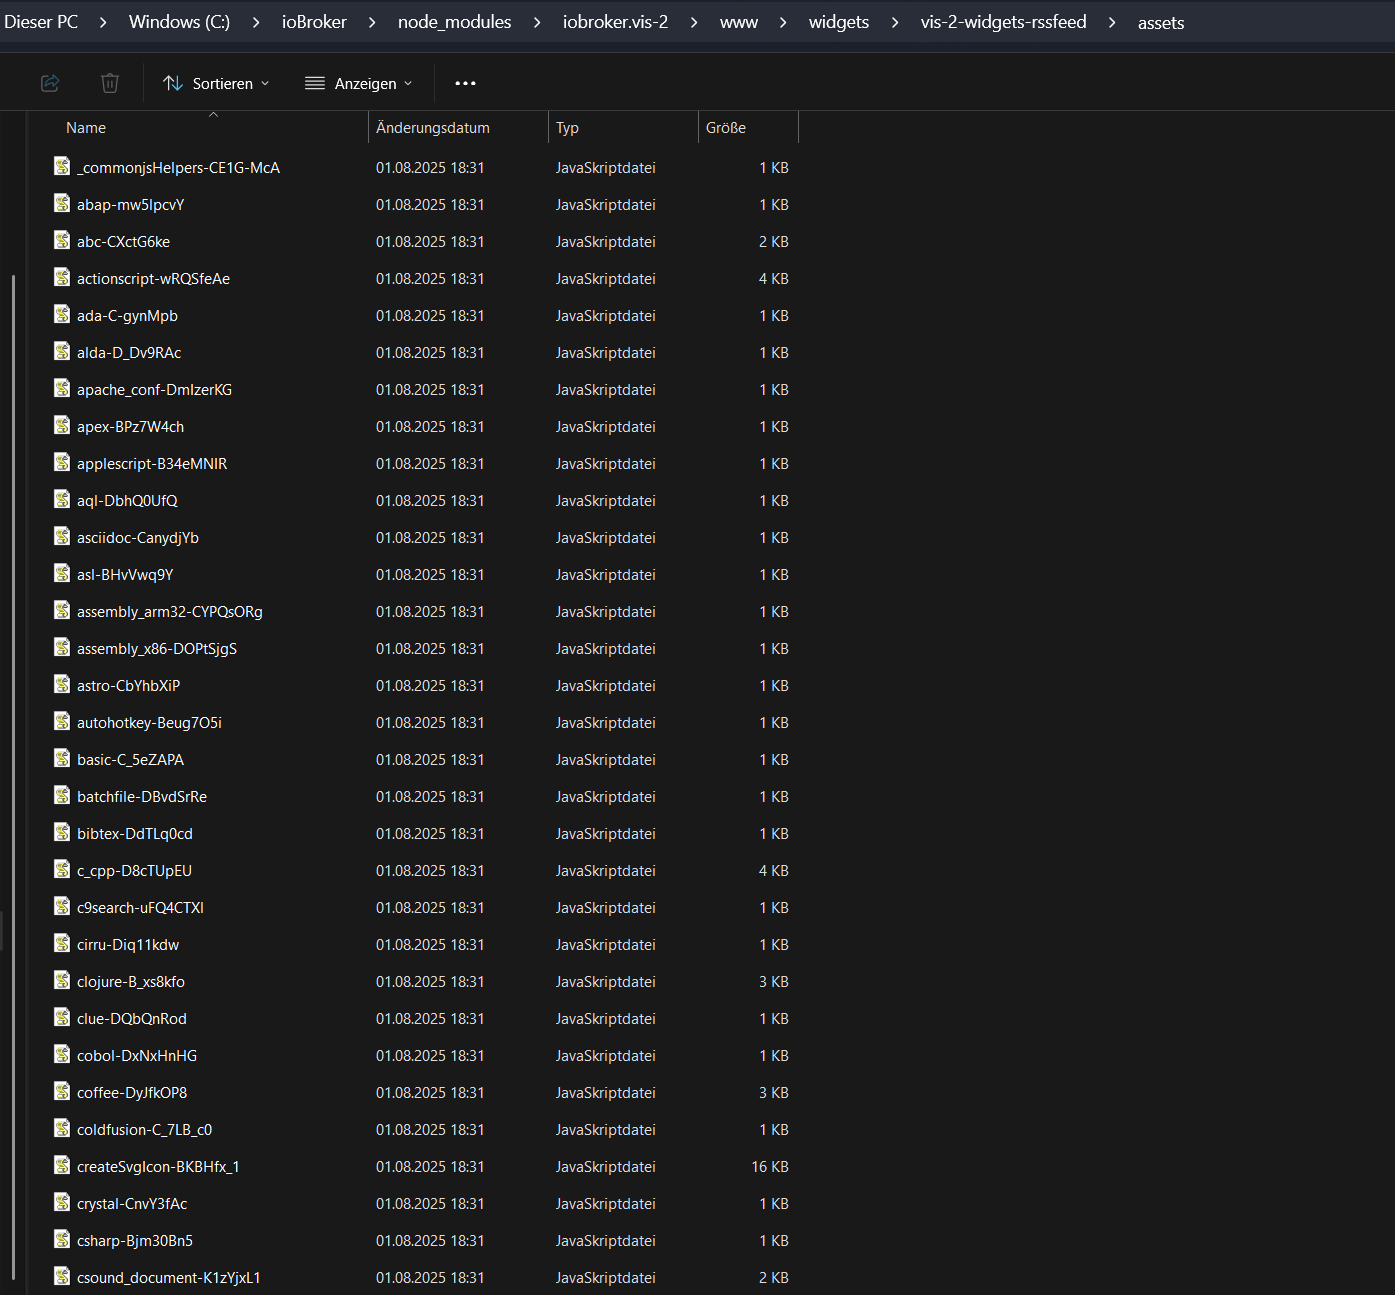Select the file name clojure-B_xs8kfo

(x=131, y=982)
